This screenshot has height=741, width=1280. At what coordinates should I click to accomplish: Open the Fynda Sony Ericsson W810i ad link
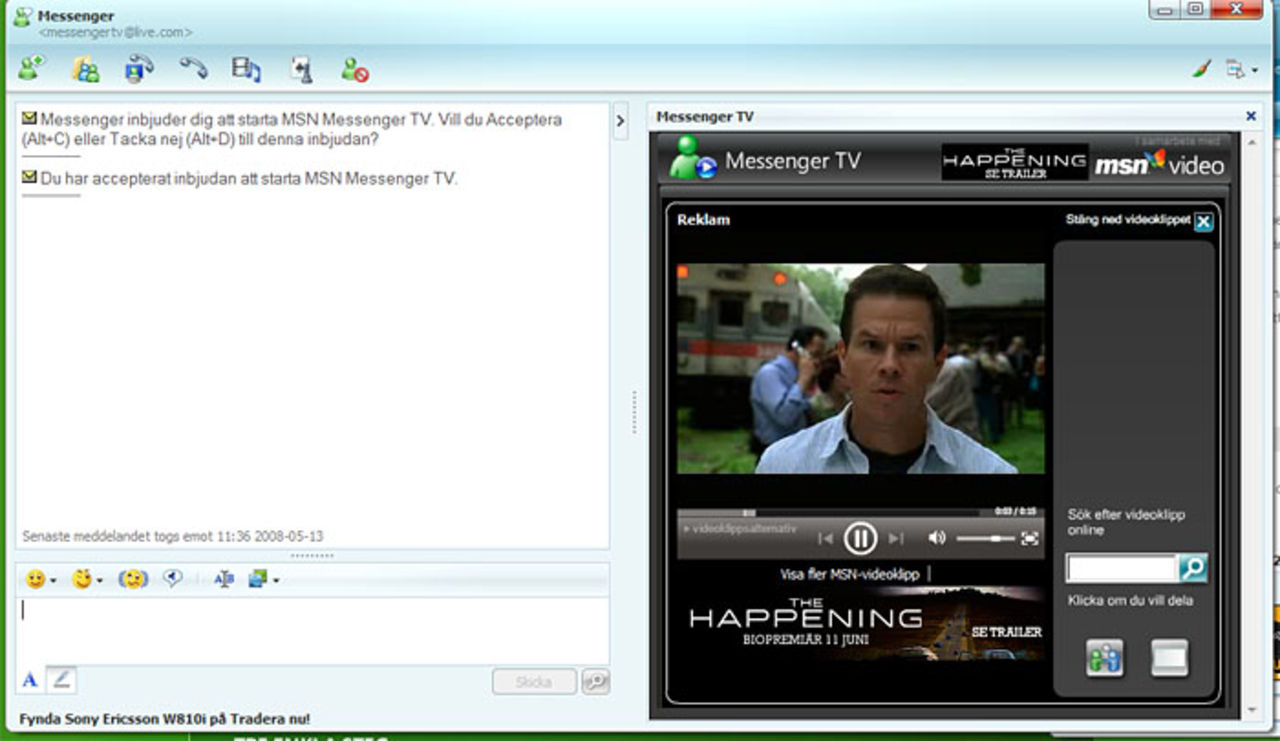click(x=165, y=718)
